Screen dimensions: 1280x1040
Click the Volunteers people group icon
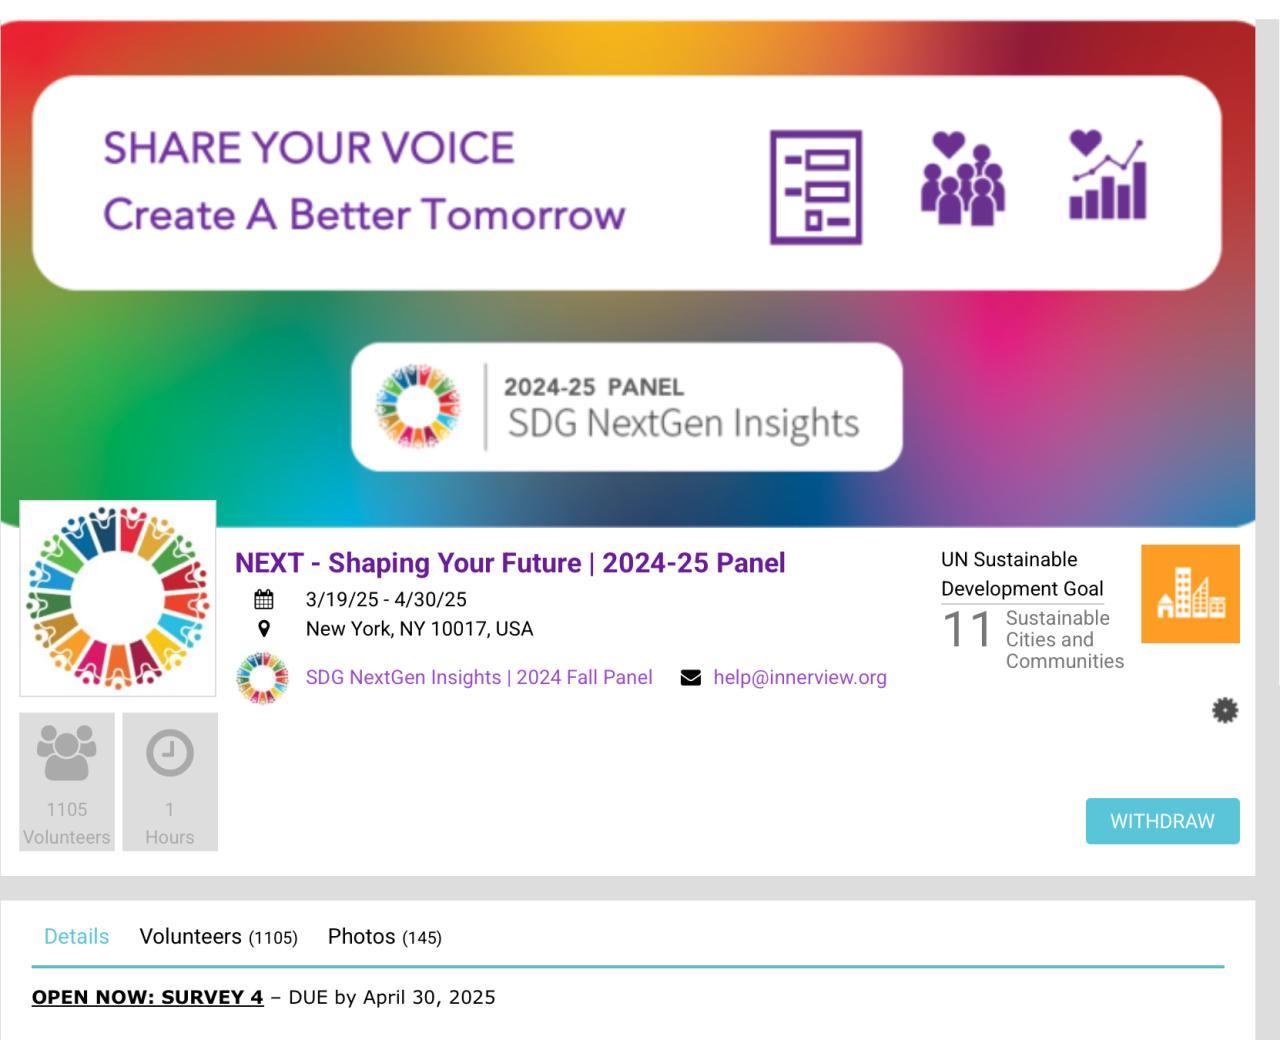[67, 753]
